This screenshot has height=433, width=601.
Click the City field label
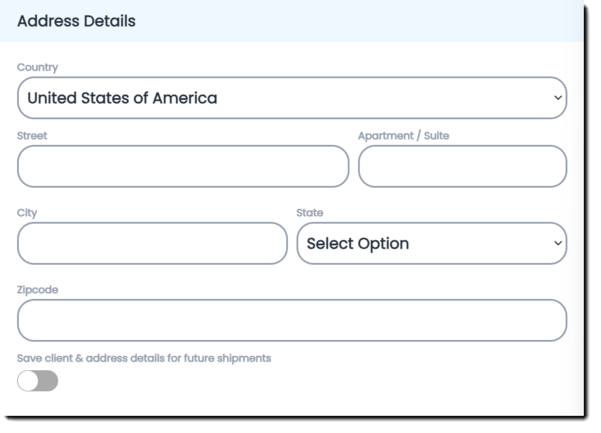[27, 213]
